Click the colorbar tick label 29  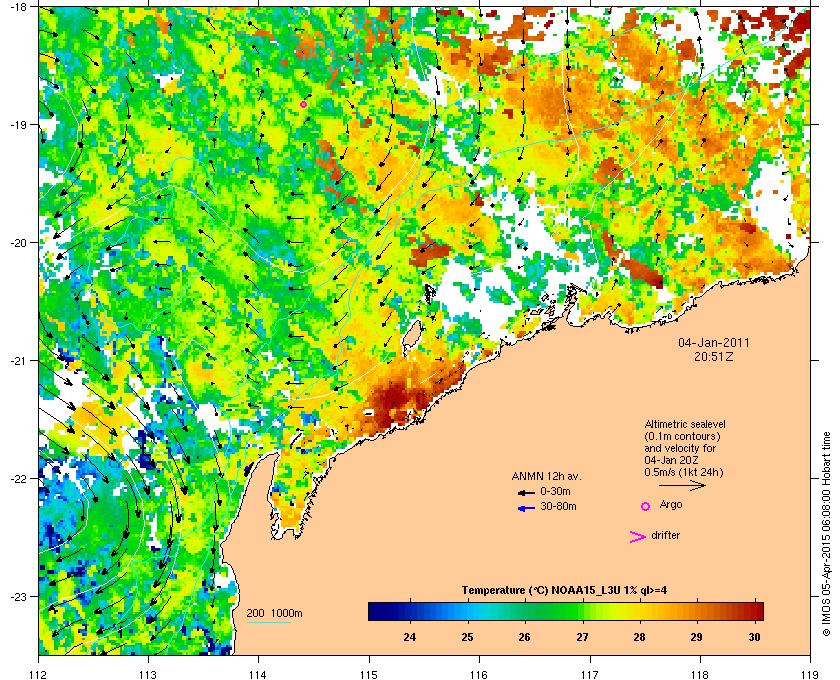(696, 637)
